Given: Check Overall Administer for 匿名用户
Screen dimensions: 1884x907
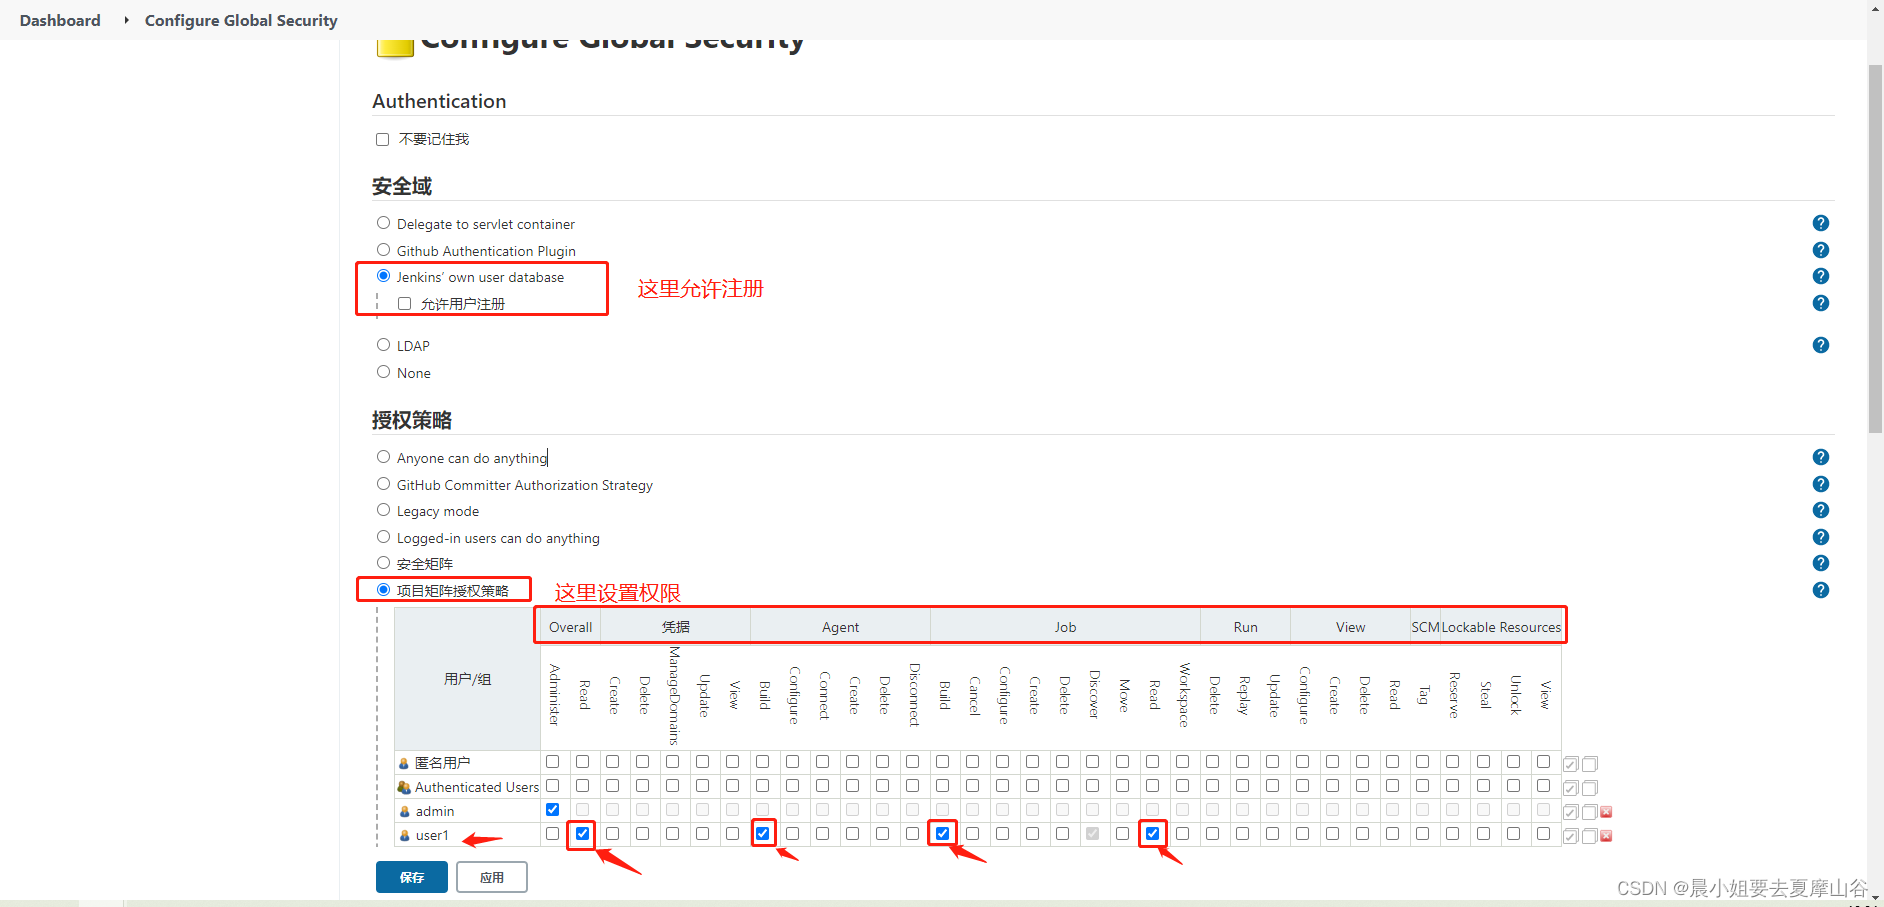Looking at the screenshot, I should (x=552, y=762).
